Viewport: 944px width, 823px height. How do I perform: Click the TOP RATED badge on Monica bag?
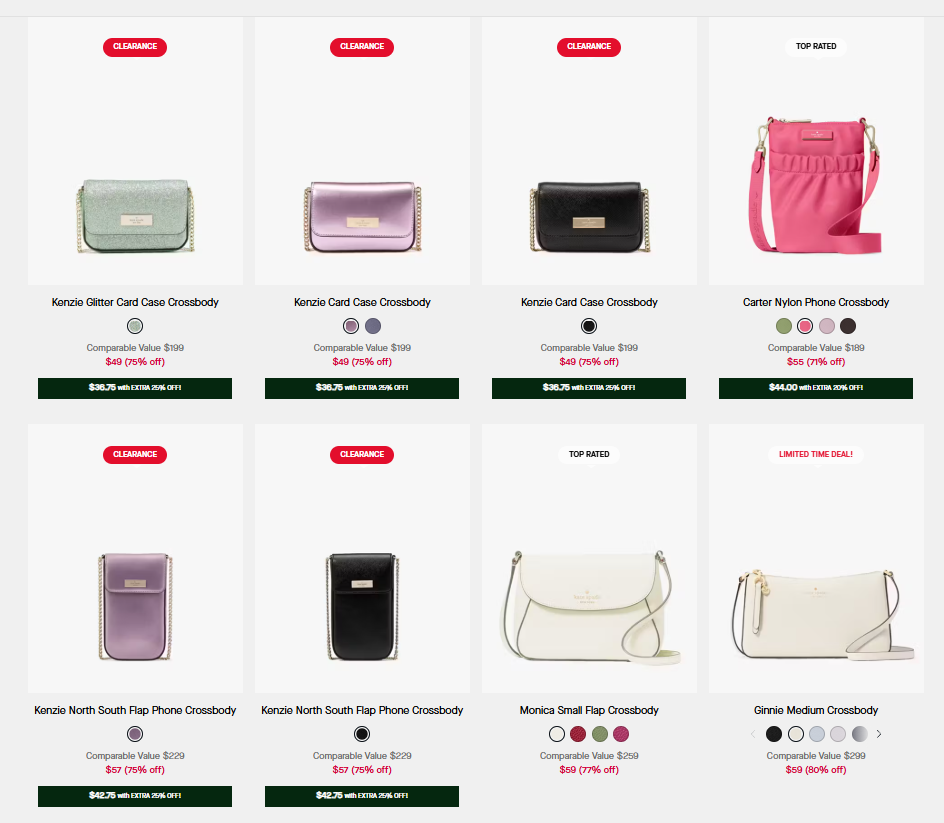(589, 455)
